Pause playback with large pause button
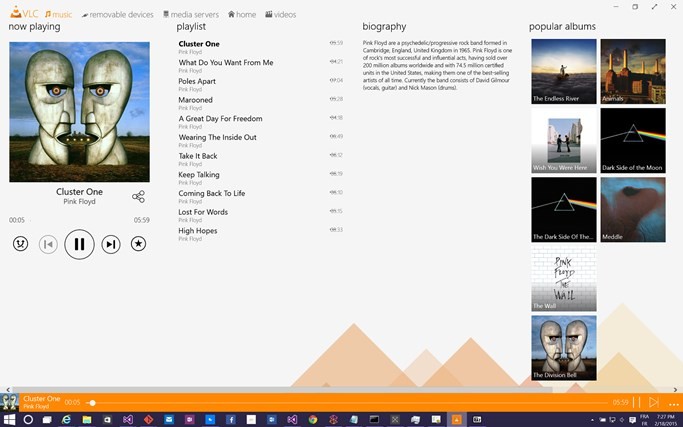This screenshot has width=683, height=427. tap(79, 244)
